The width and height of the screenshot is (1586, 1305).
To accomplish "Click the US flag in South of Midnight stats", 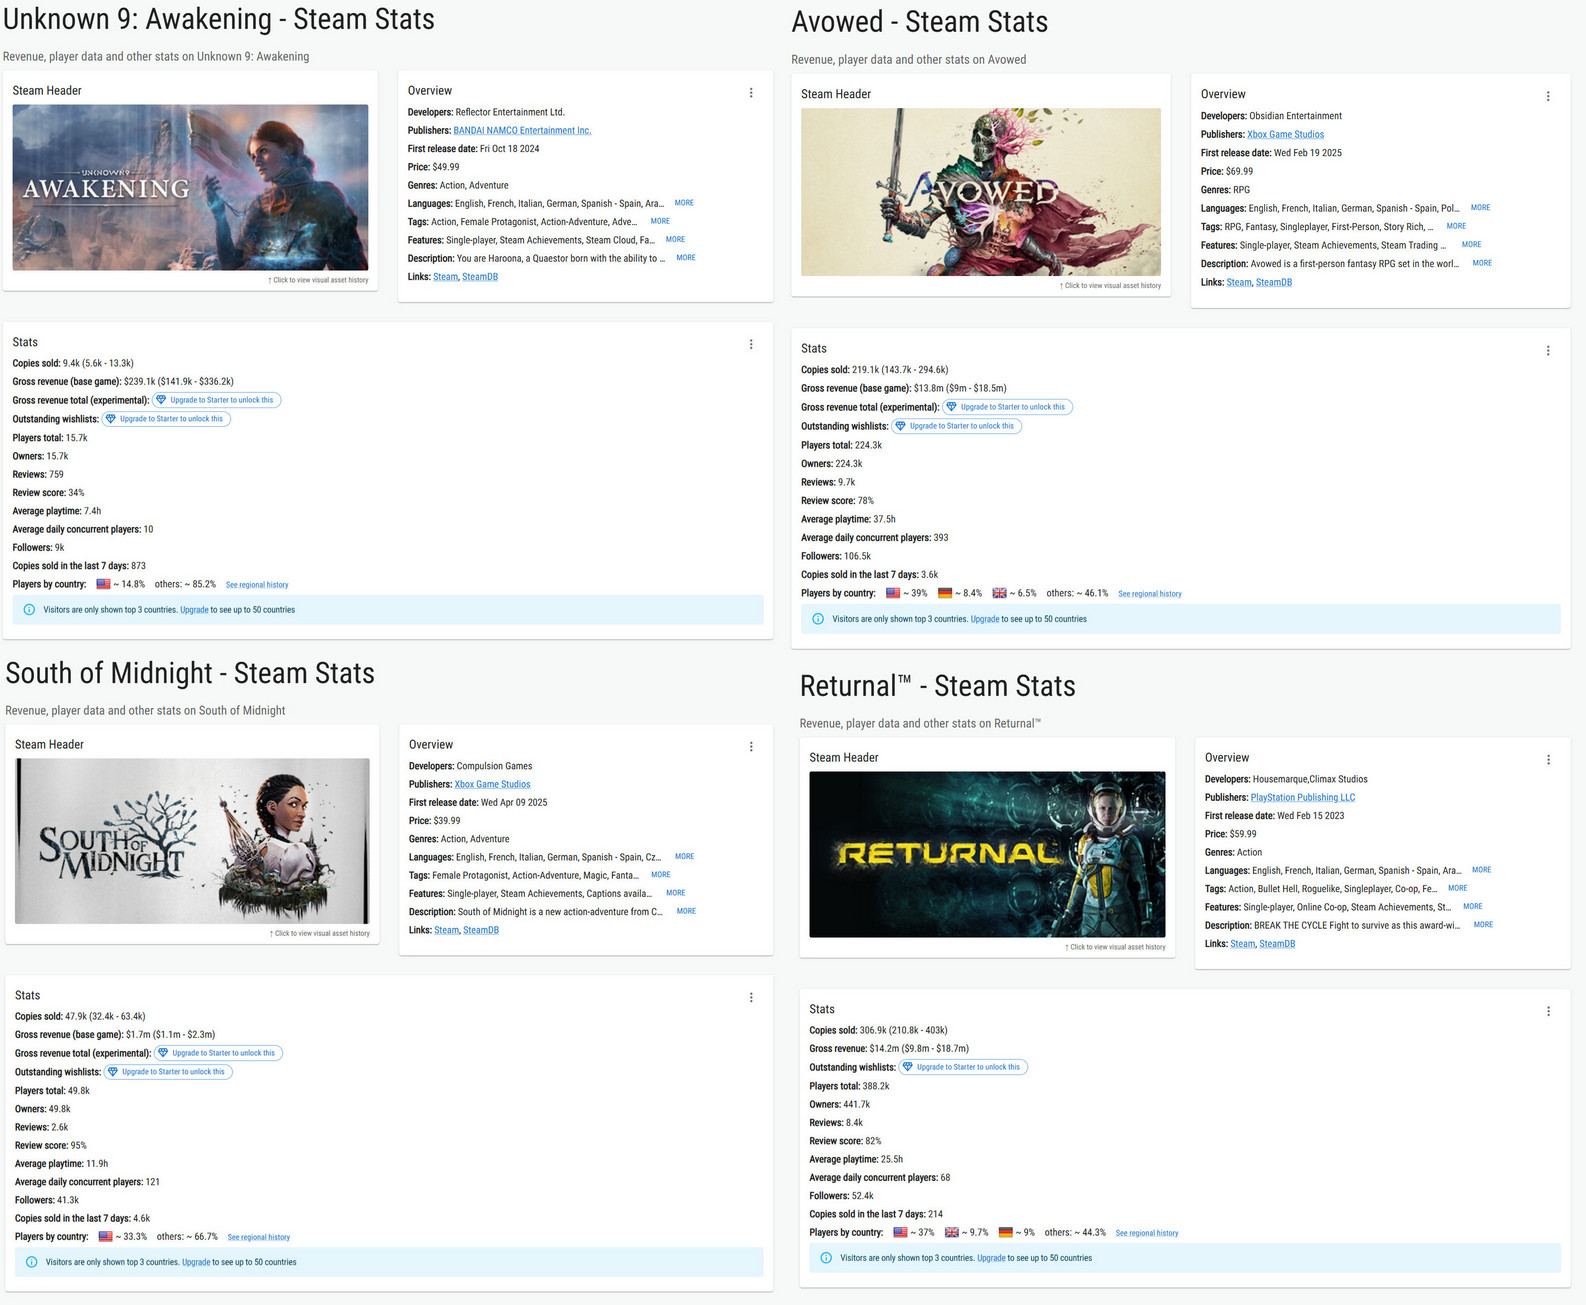I will tap(105, 1236).
